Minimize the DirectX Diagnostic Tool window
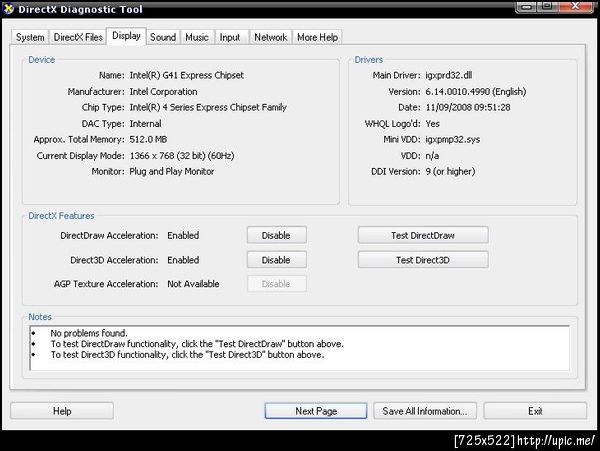The image size is (600, 451). point(526,7)
